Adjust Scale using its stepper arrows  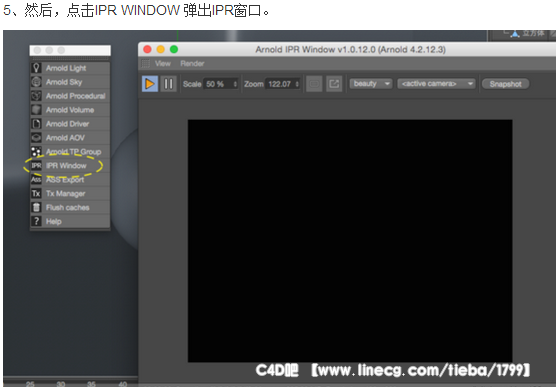point(235,84)
